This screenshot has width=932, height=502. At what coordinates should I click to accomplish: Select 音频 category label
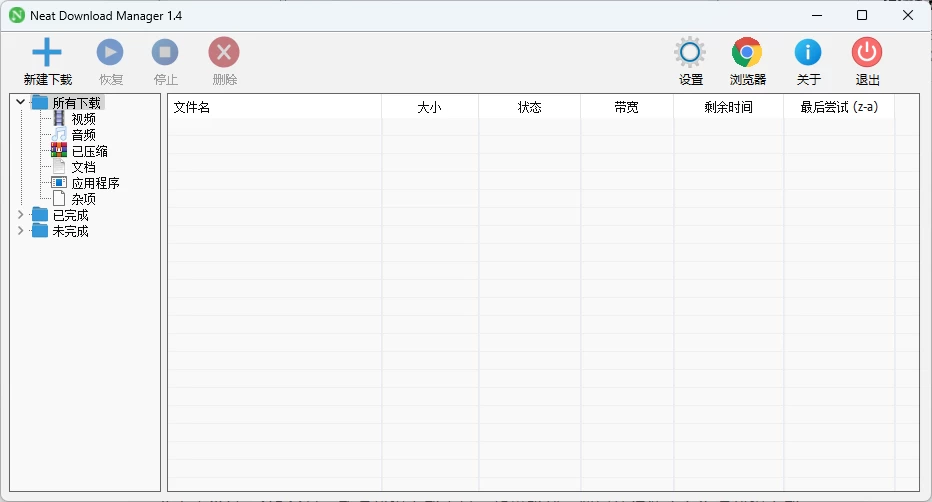[83, 135]
